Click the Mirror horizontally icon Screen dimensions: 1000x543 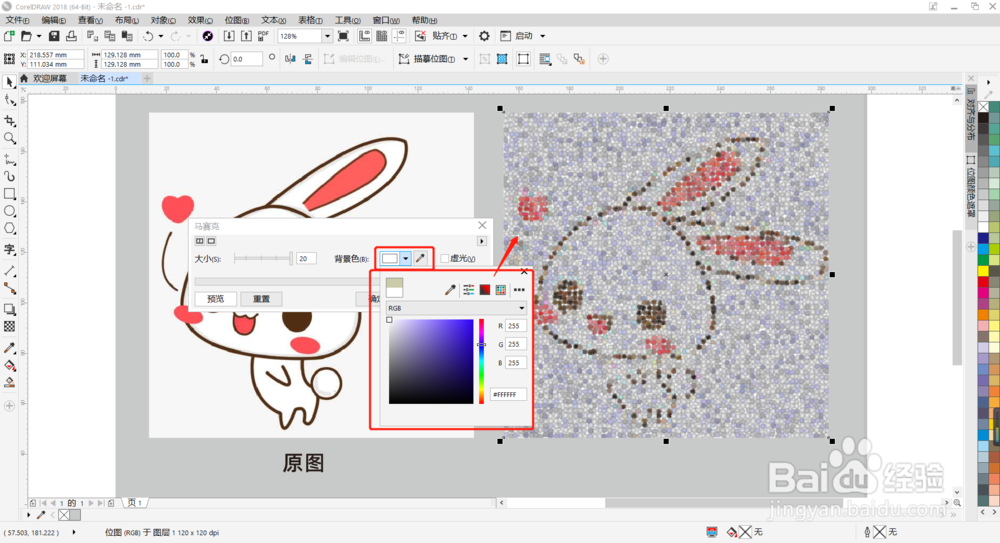pyautogui.click(x=290, y=59)
